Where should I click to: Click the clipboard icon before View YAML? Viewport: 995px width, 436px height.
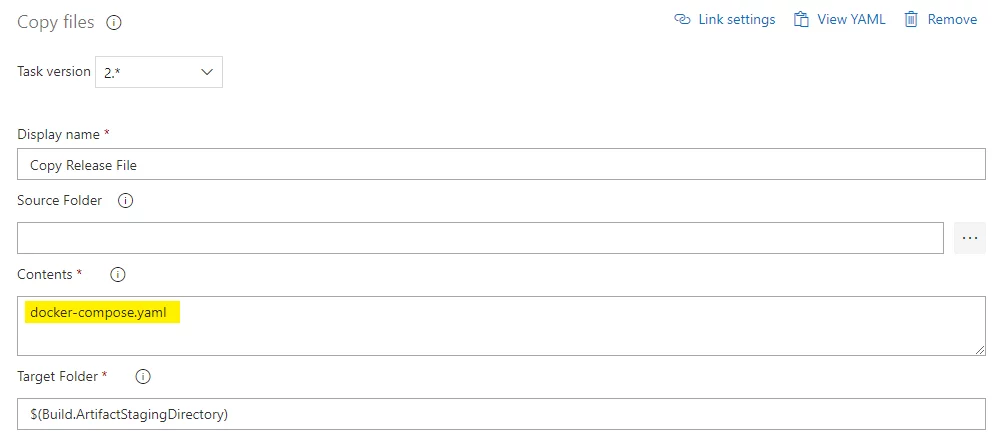[x=801, y=19]
